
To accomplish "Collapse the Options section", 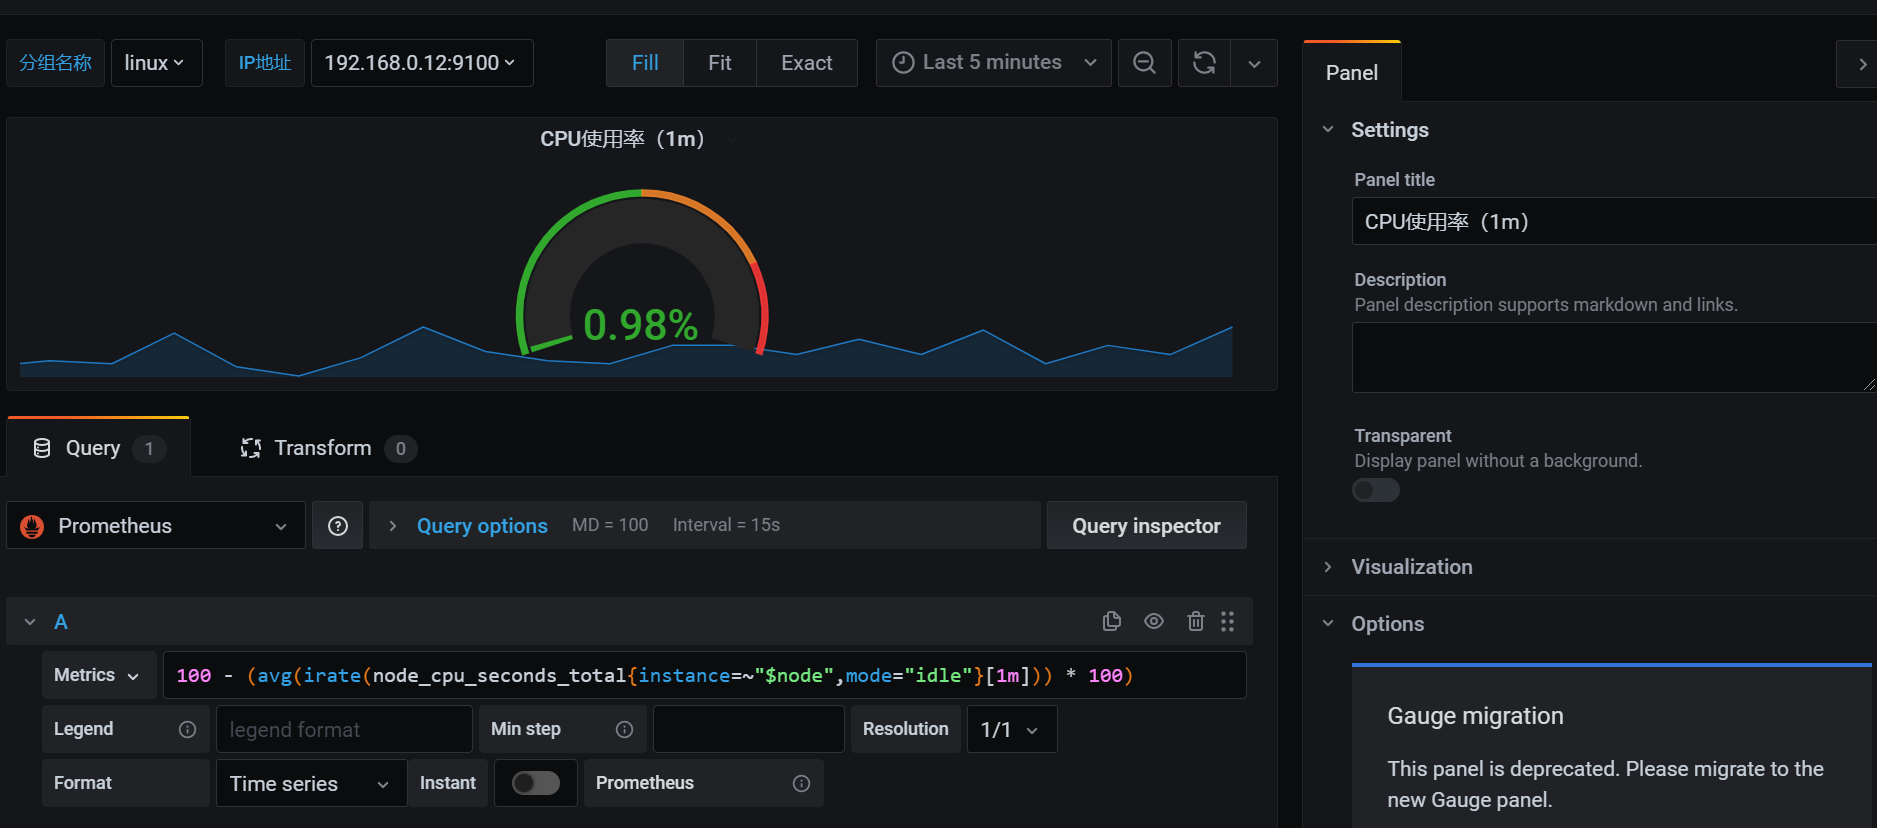I will pyautogui.click(x=1328, y=624).
